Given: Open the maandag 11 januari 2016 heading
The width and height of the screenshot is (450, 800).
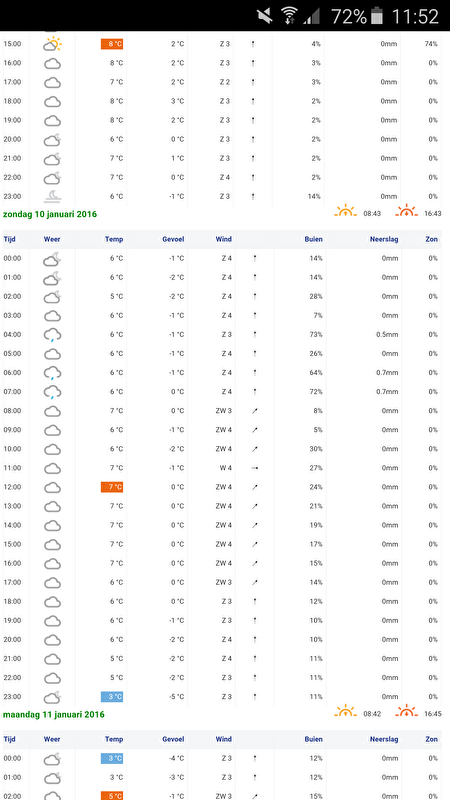Looking at the screenshot, I should click(x=54, y=714).
